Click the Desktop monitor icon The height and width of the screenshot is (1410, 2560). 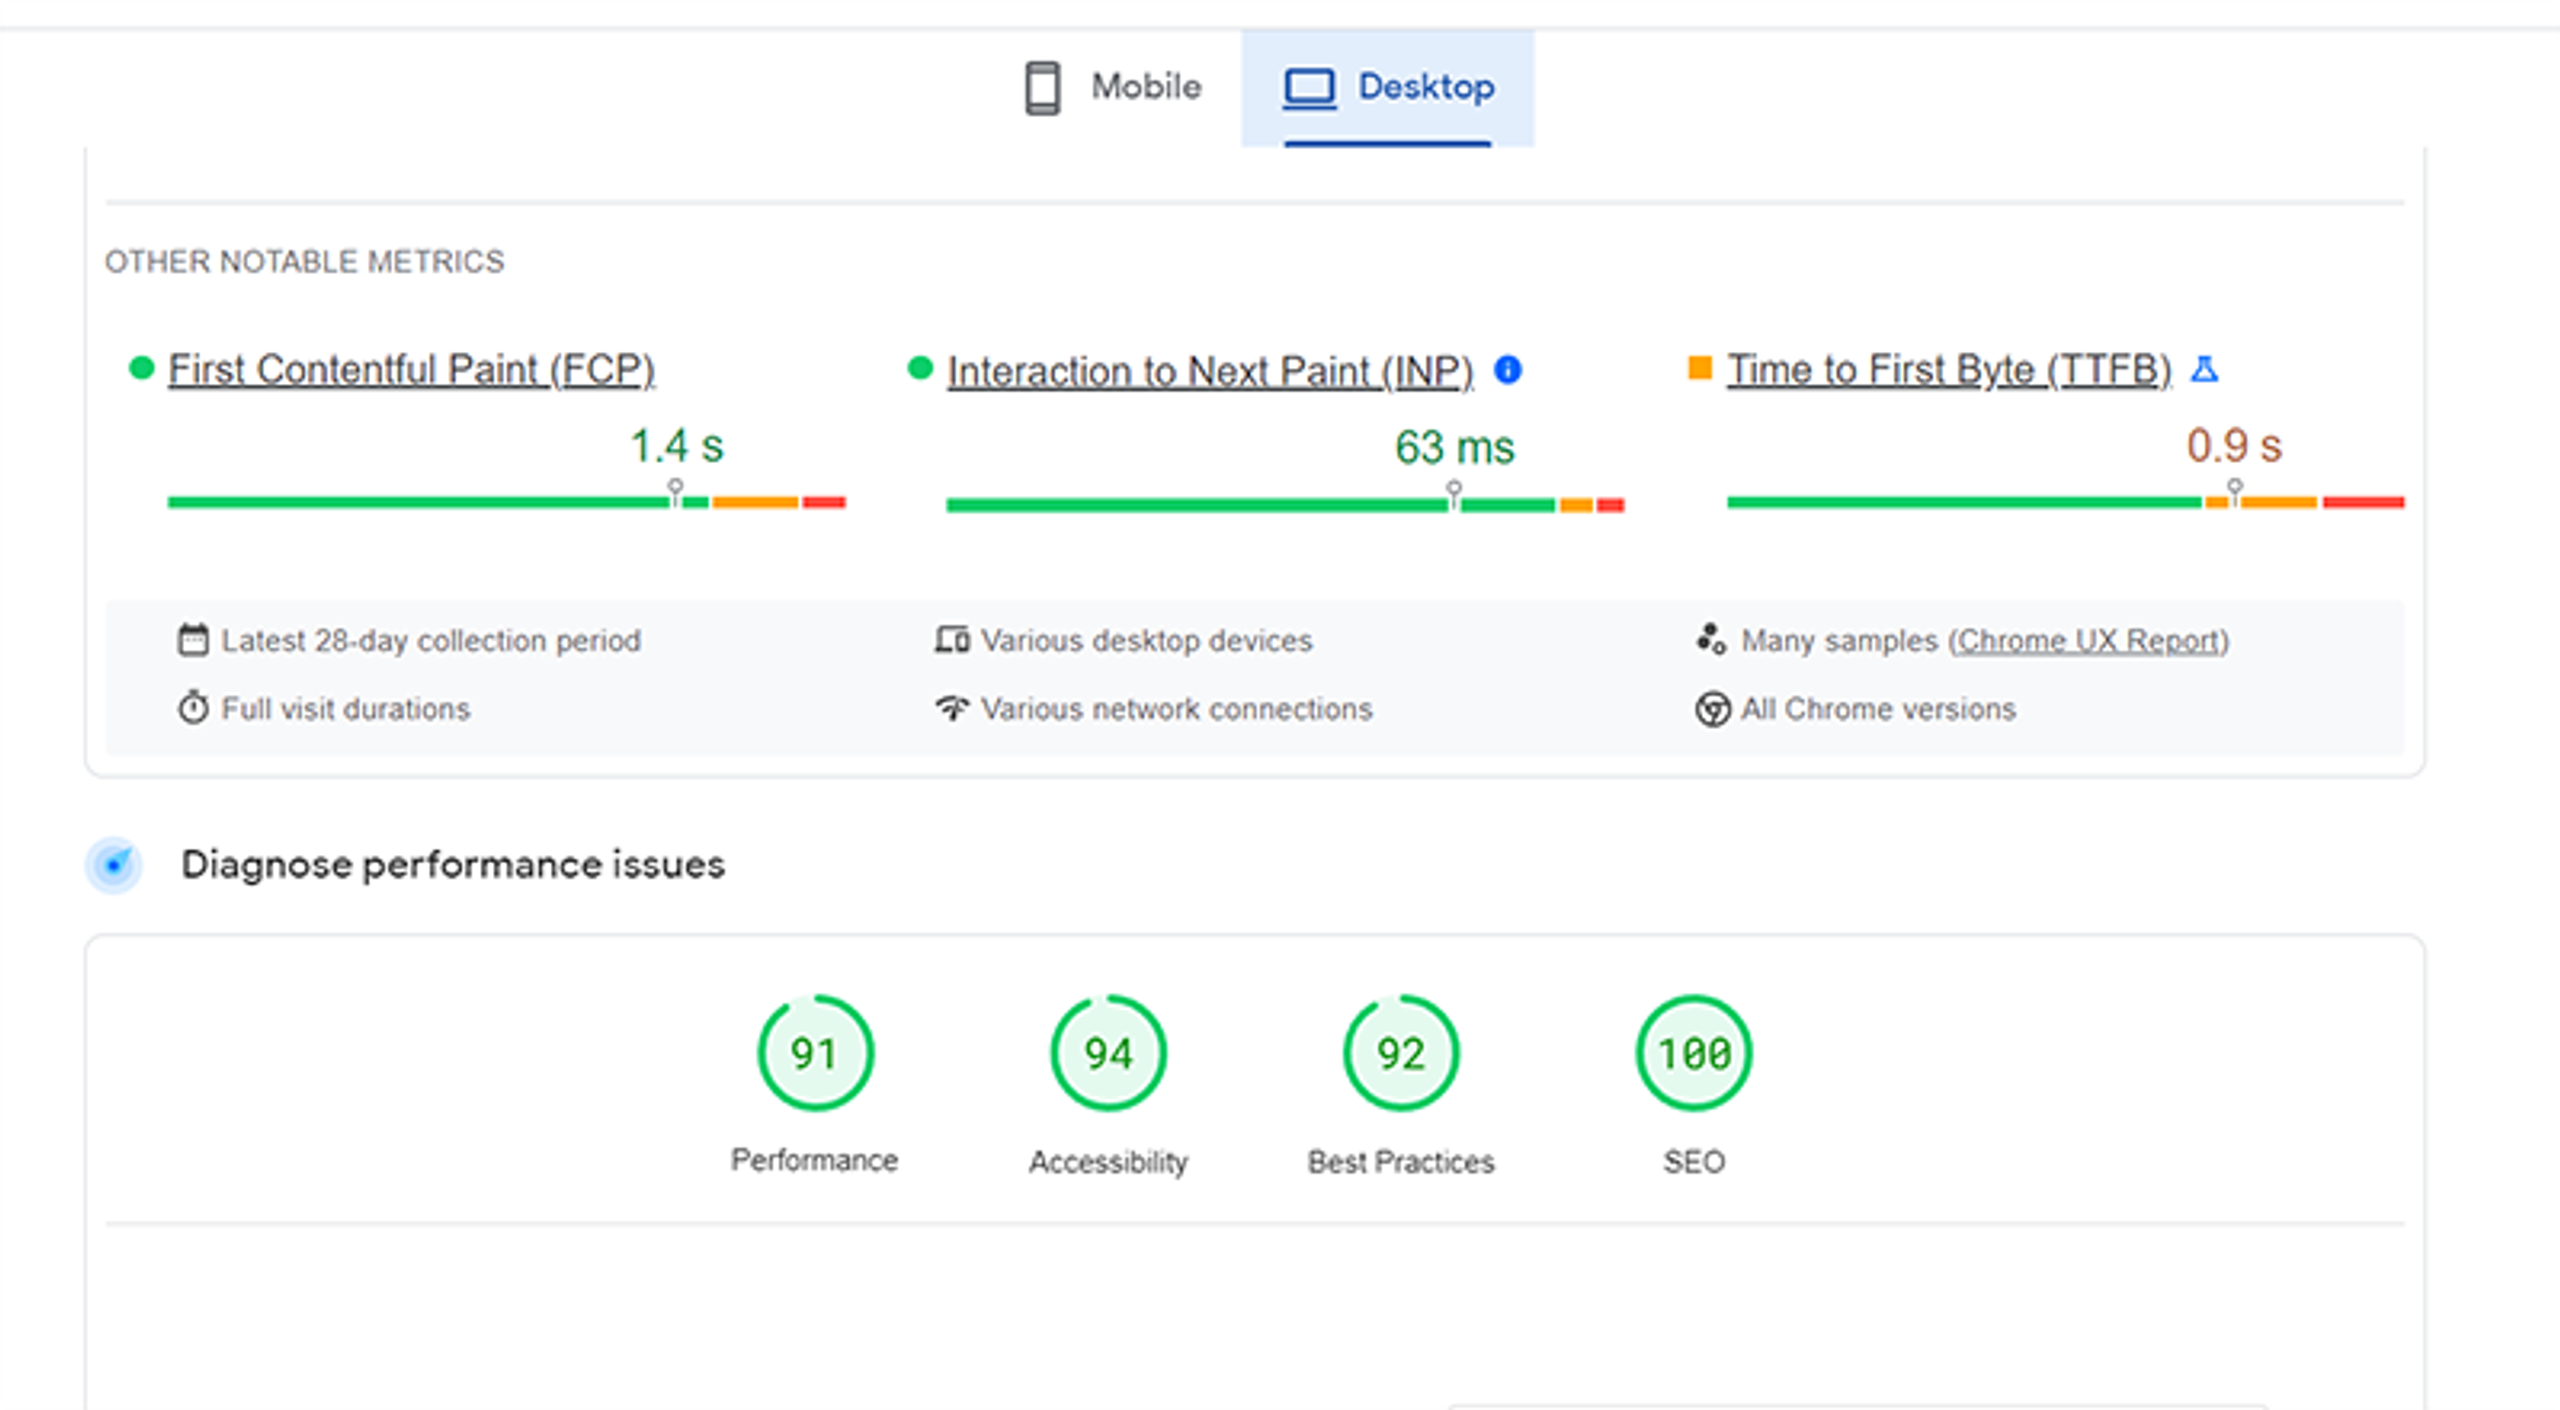pyautogui.click(x=1309, y=88)
